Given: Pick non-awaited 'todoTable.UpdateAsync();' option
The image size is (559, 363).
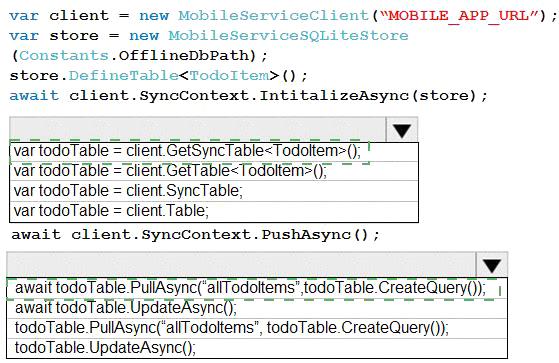Looking at the screenshot, I should [x=257, y=348].
